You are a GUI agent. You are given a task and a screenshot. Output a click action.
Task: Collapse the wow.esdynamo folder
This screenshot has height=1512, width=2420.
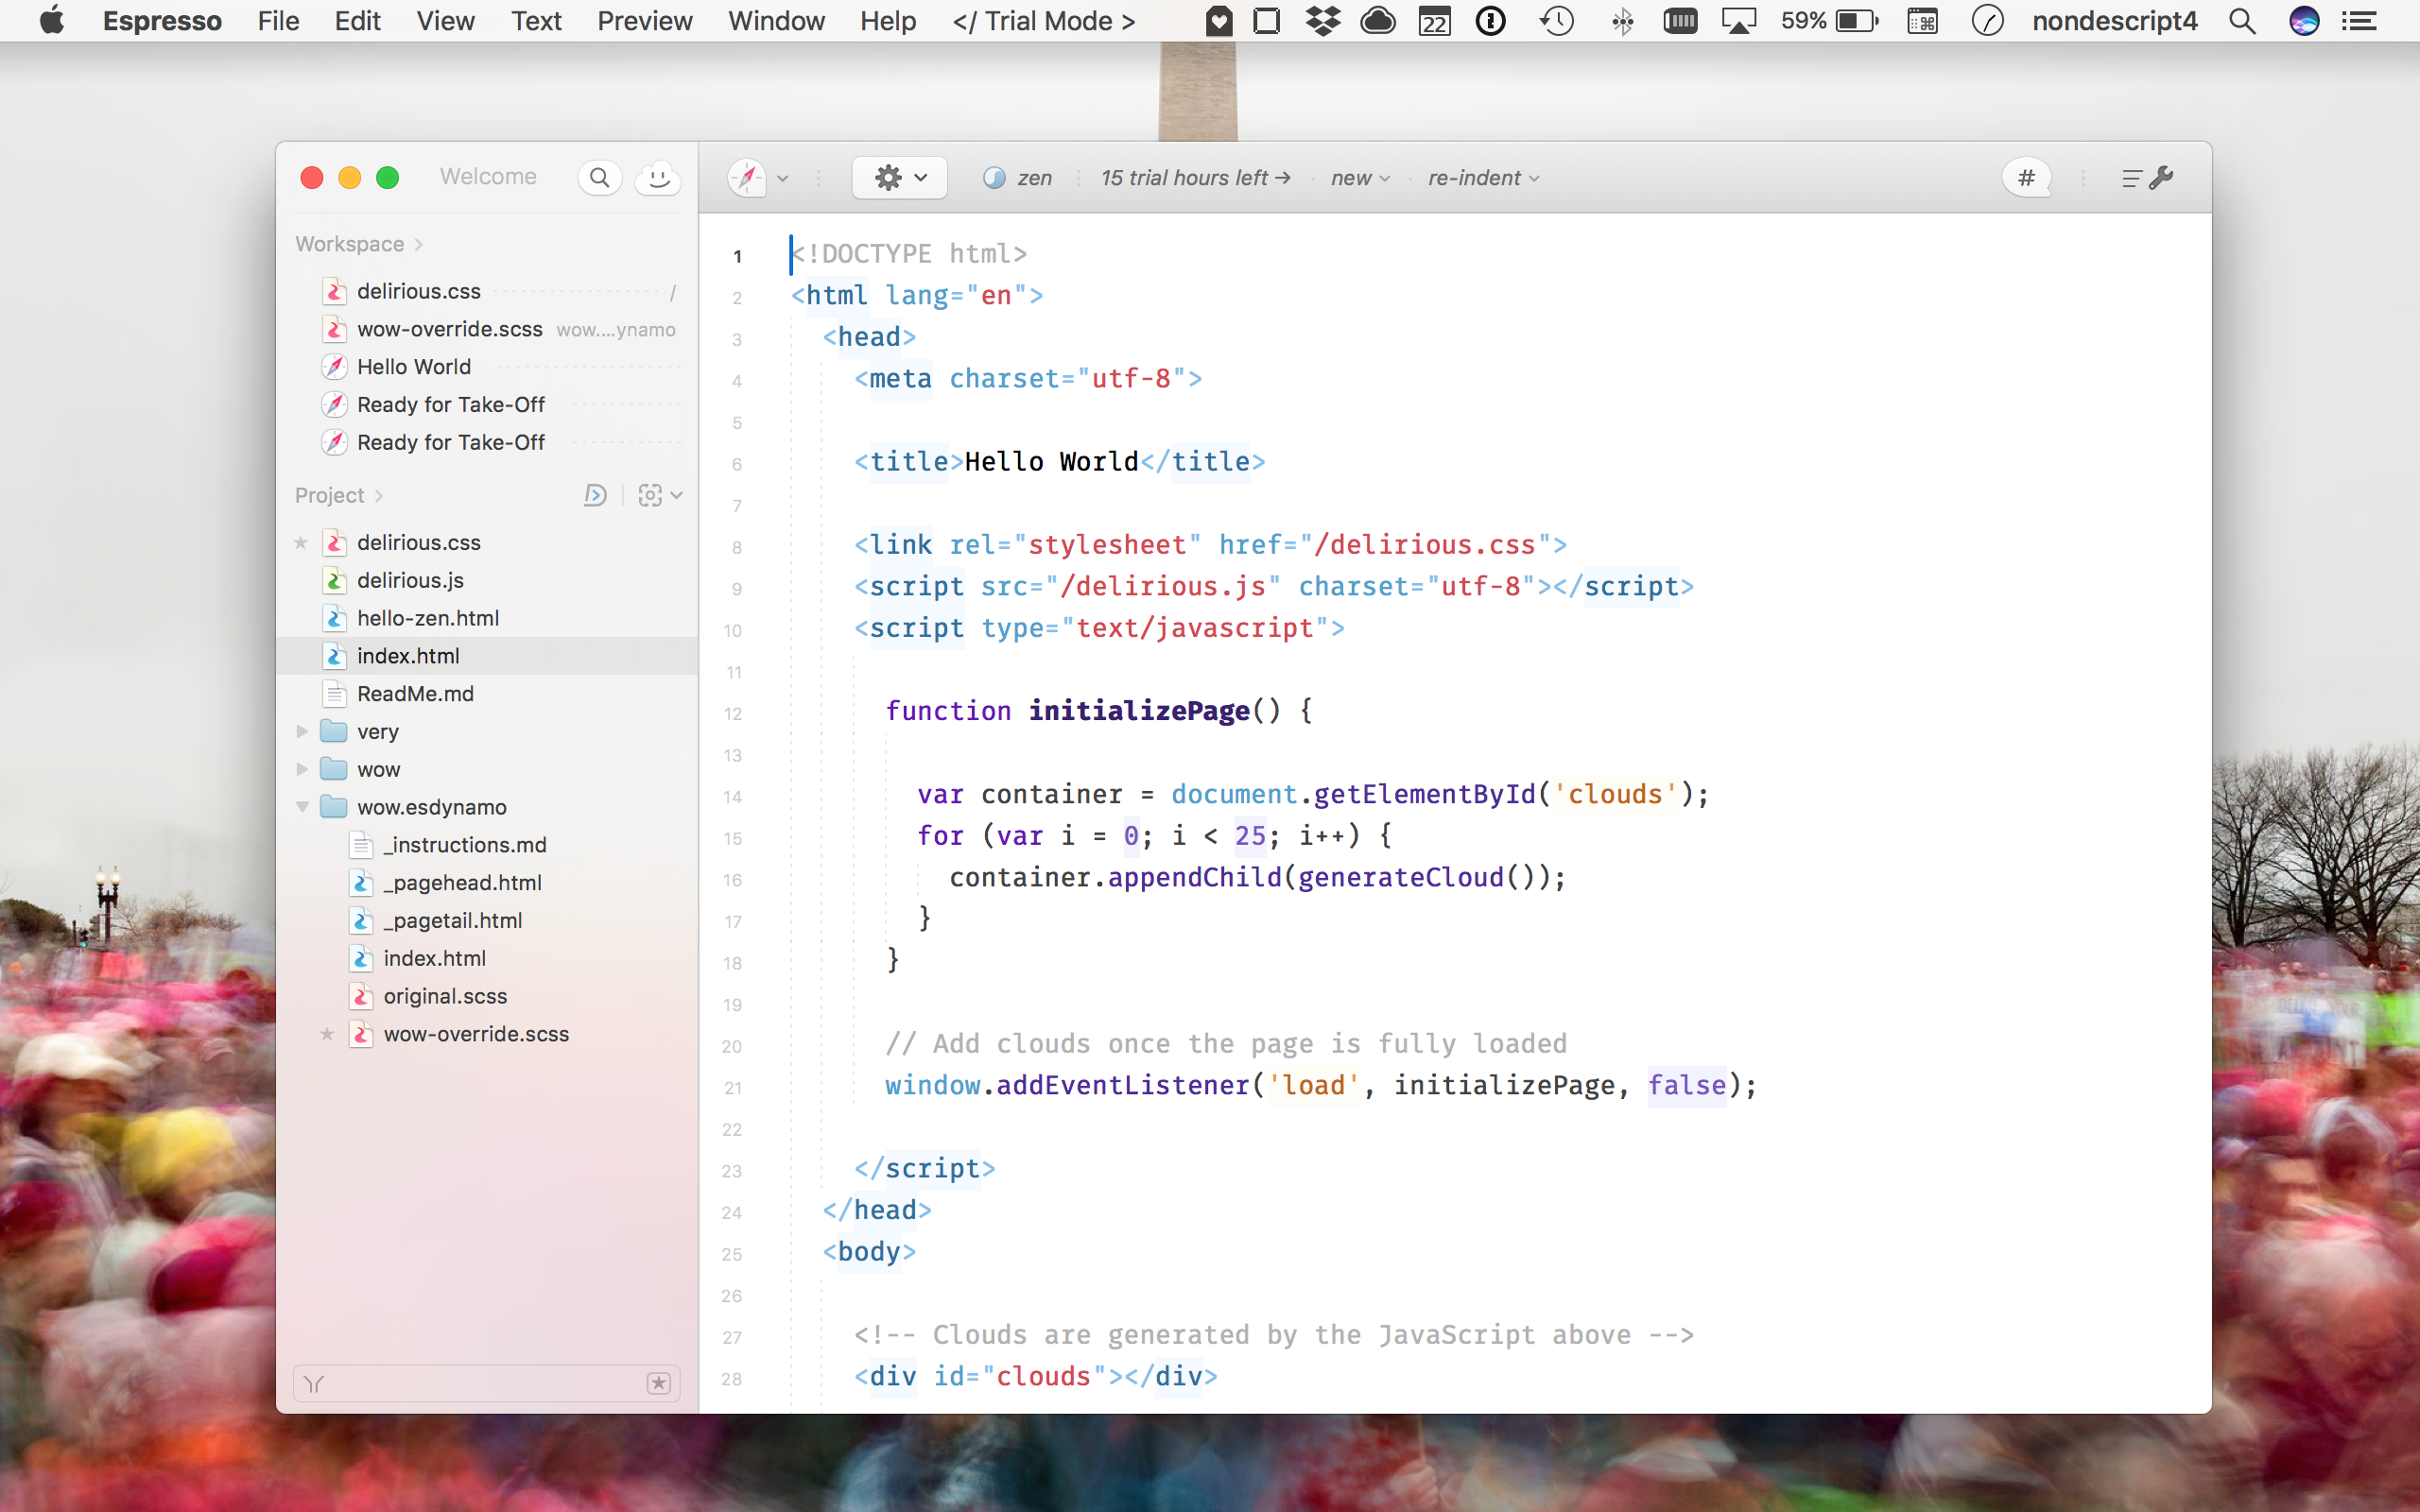(302, 807)
